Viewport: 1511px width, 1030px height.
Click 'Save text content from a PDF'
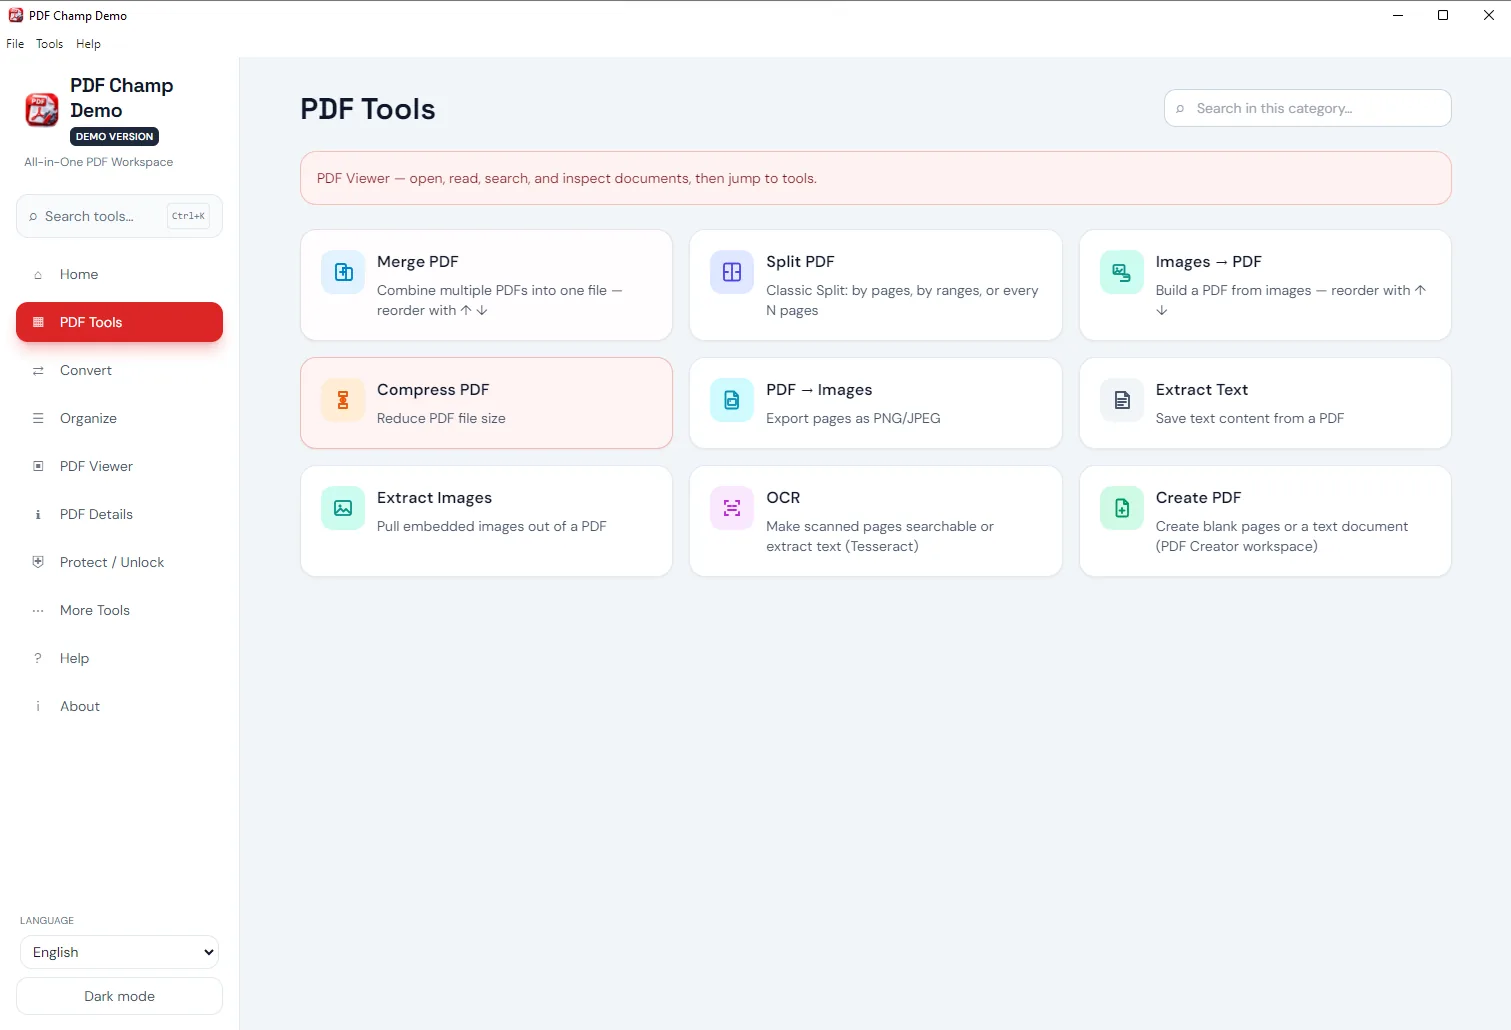point(1249,418)
